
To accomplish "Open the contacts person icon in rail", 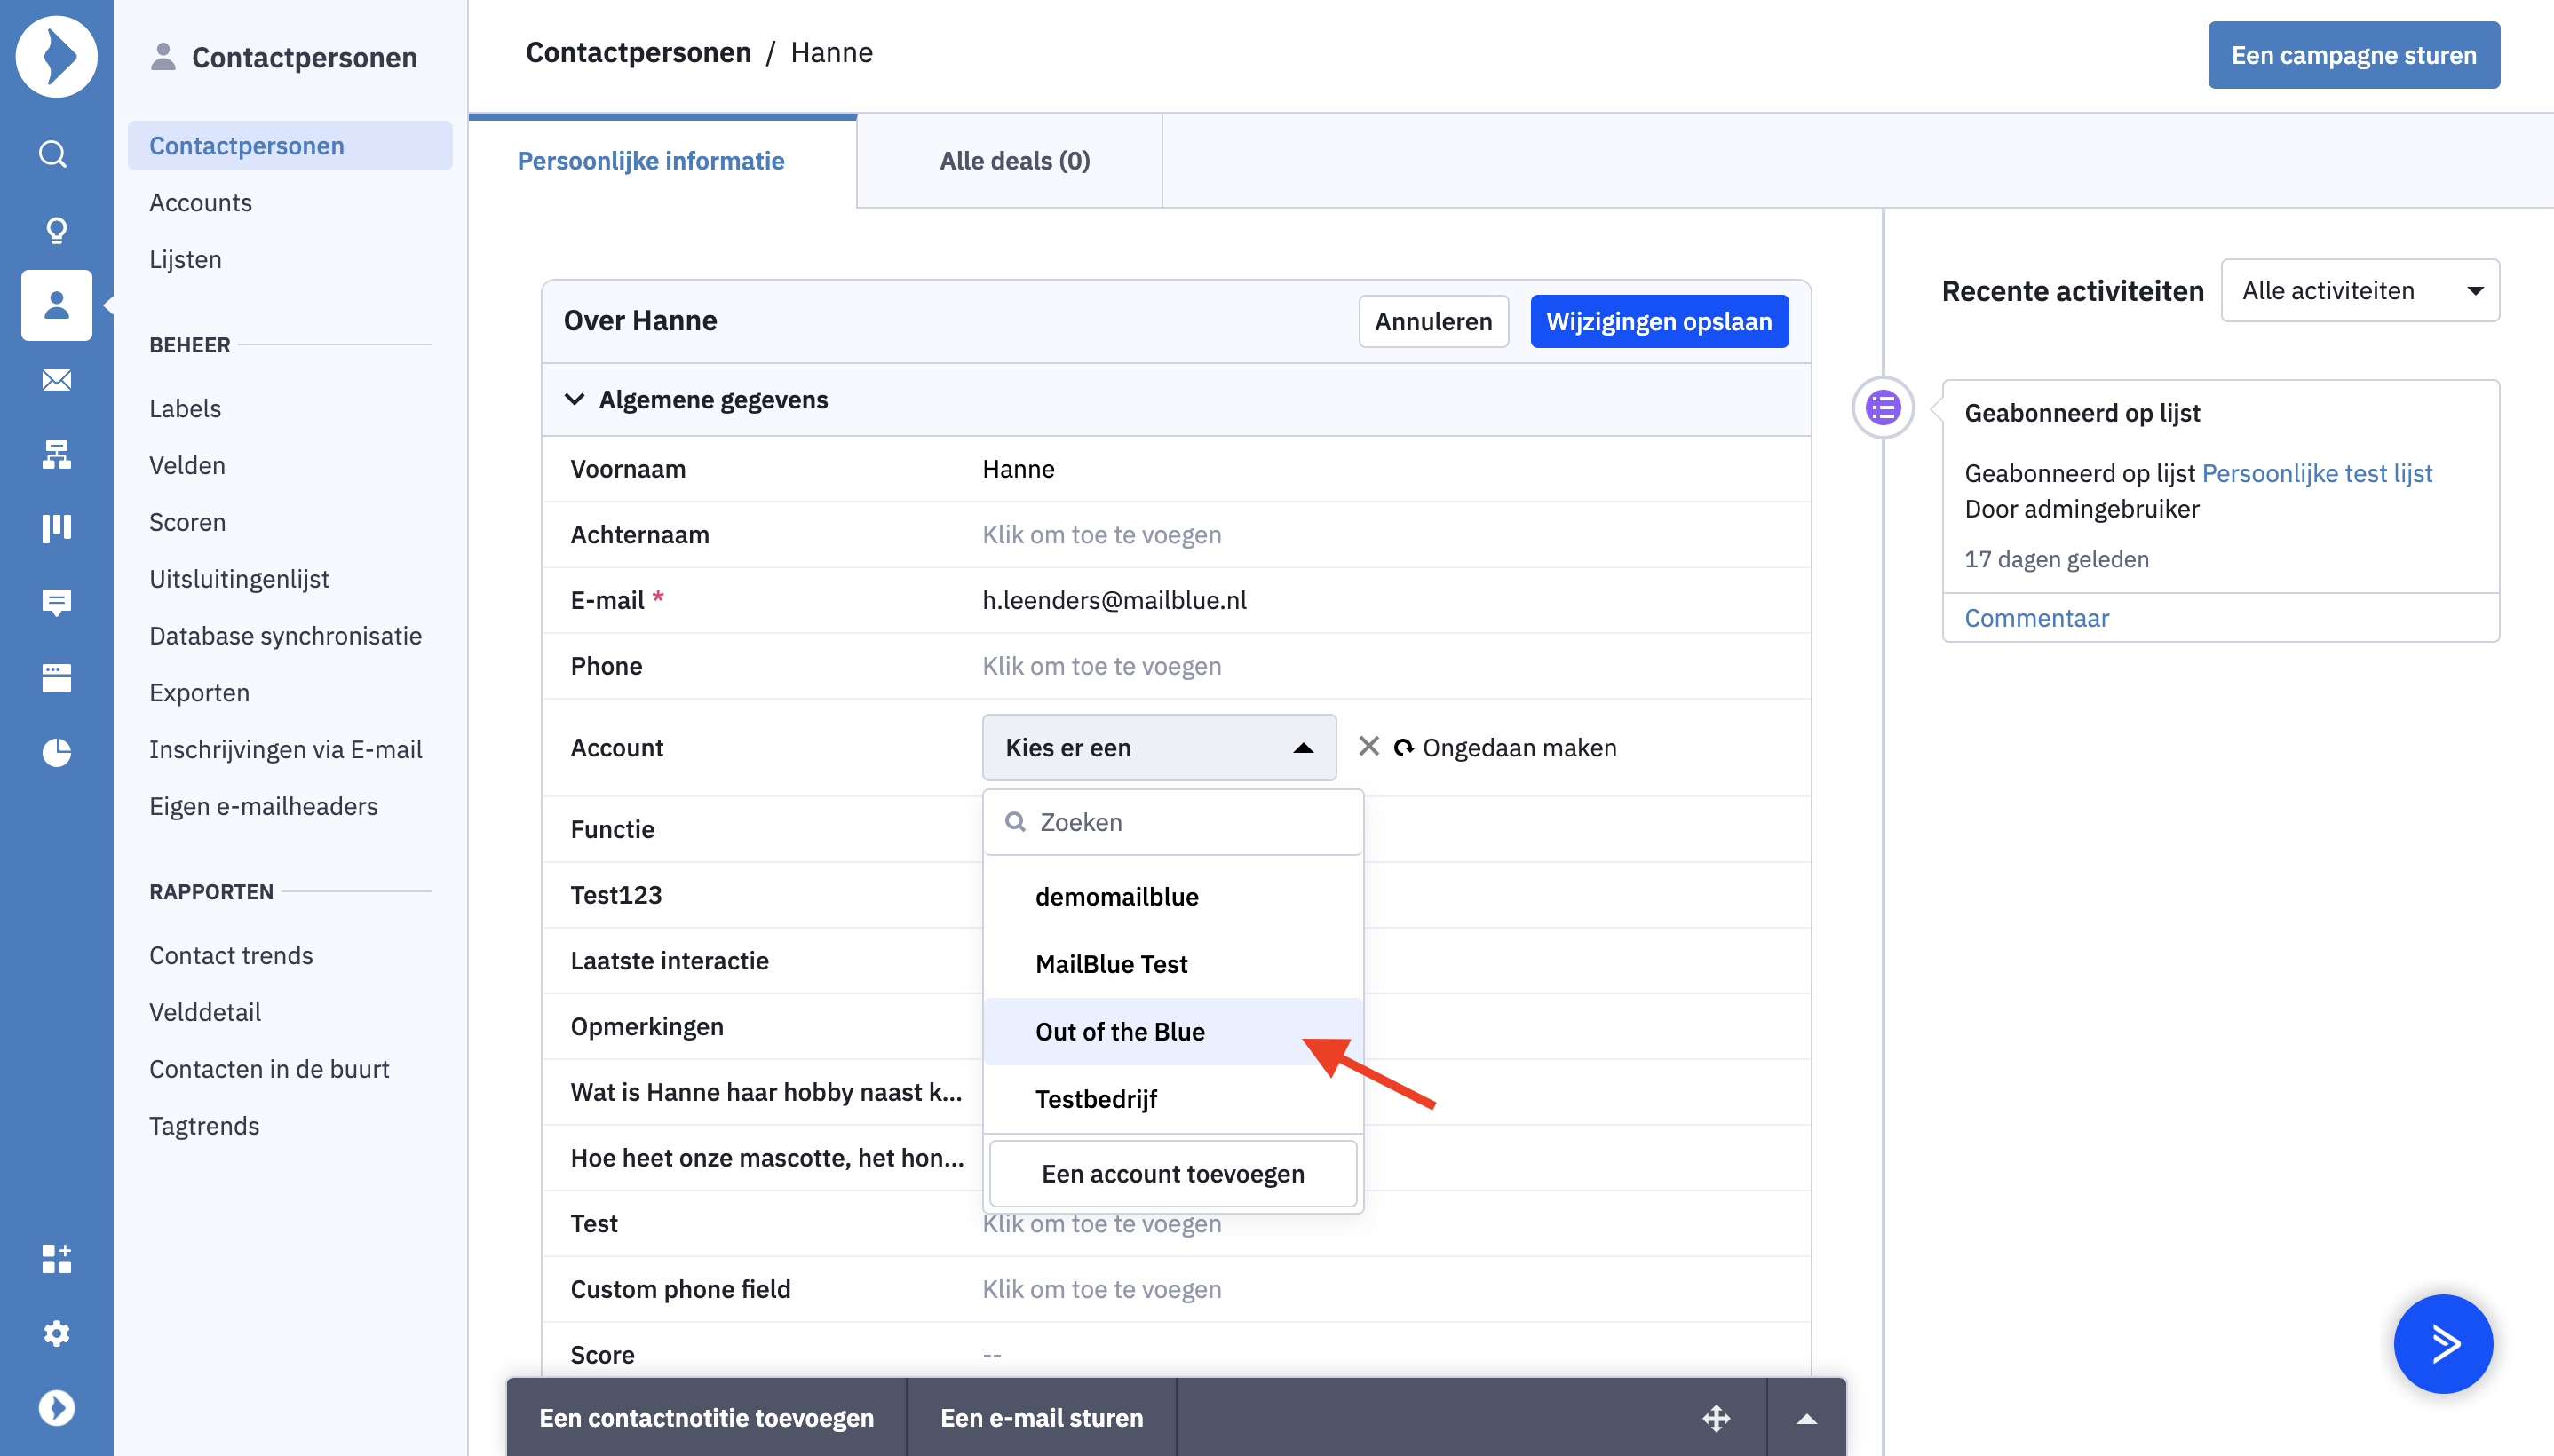I will (x=56, y=305).
